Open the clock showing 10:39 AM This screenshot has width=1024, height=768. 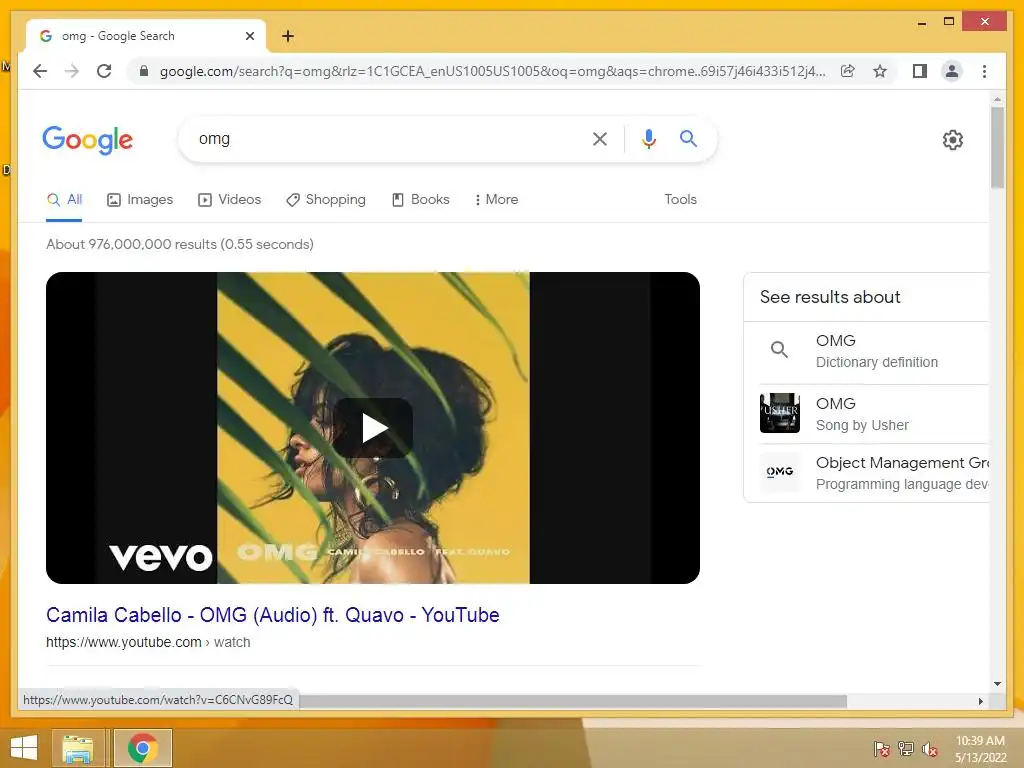(x=980, y=749)
